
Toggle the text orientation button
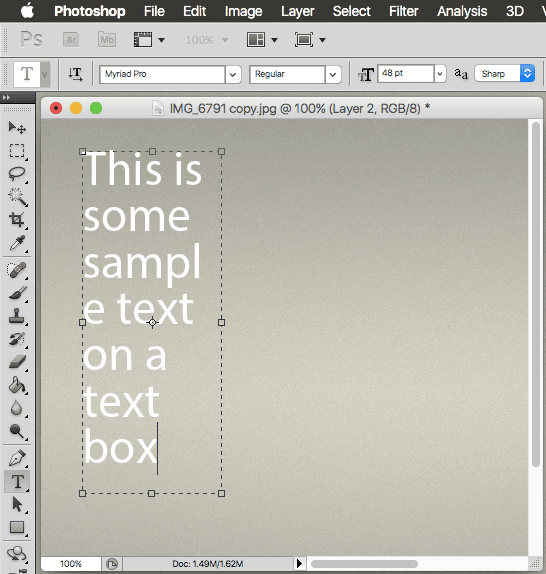click(x=75, y=74)
